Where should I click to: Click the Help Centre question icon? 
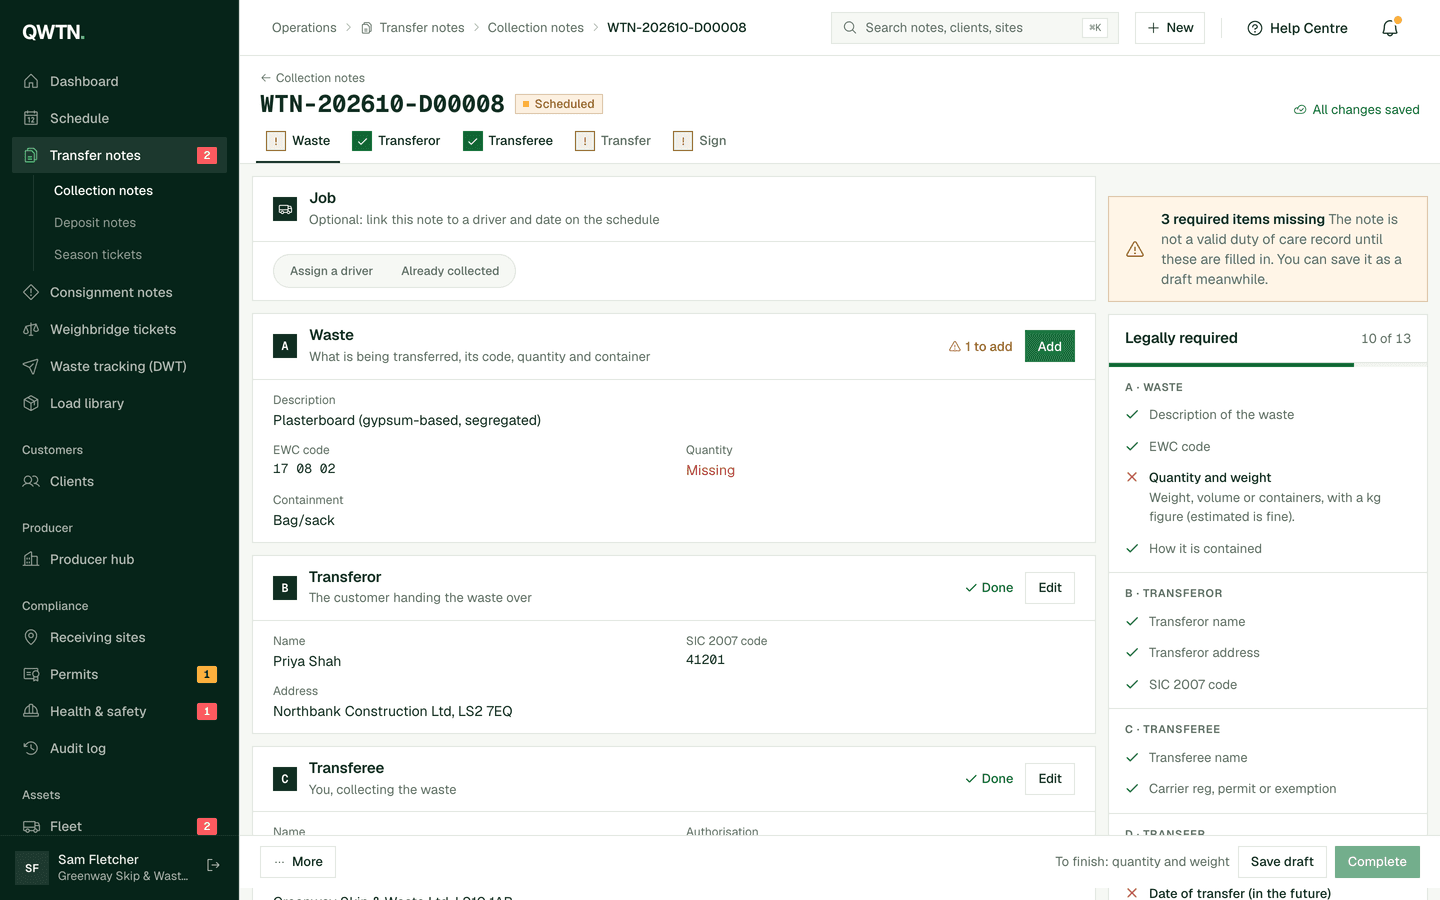[x=1255, y=28]
